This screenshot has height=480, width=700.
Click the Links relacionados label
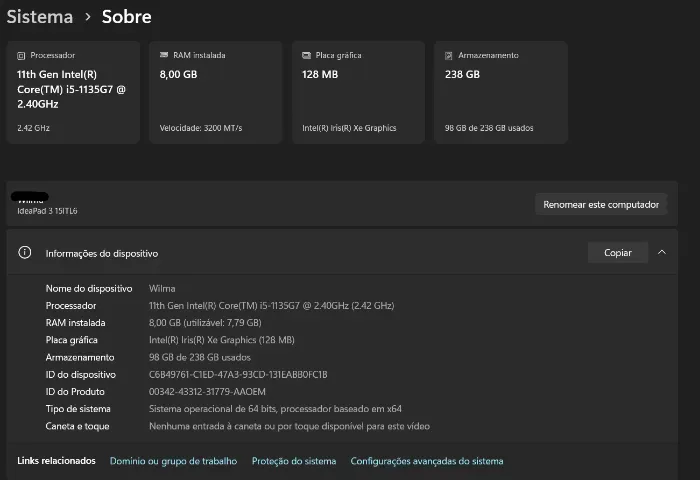point(56,461)
